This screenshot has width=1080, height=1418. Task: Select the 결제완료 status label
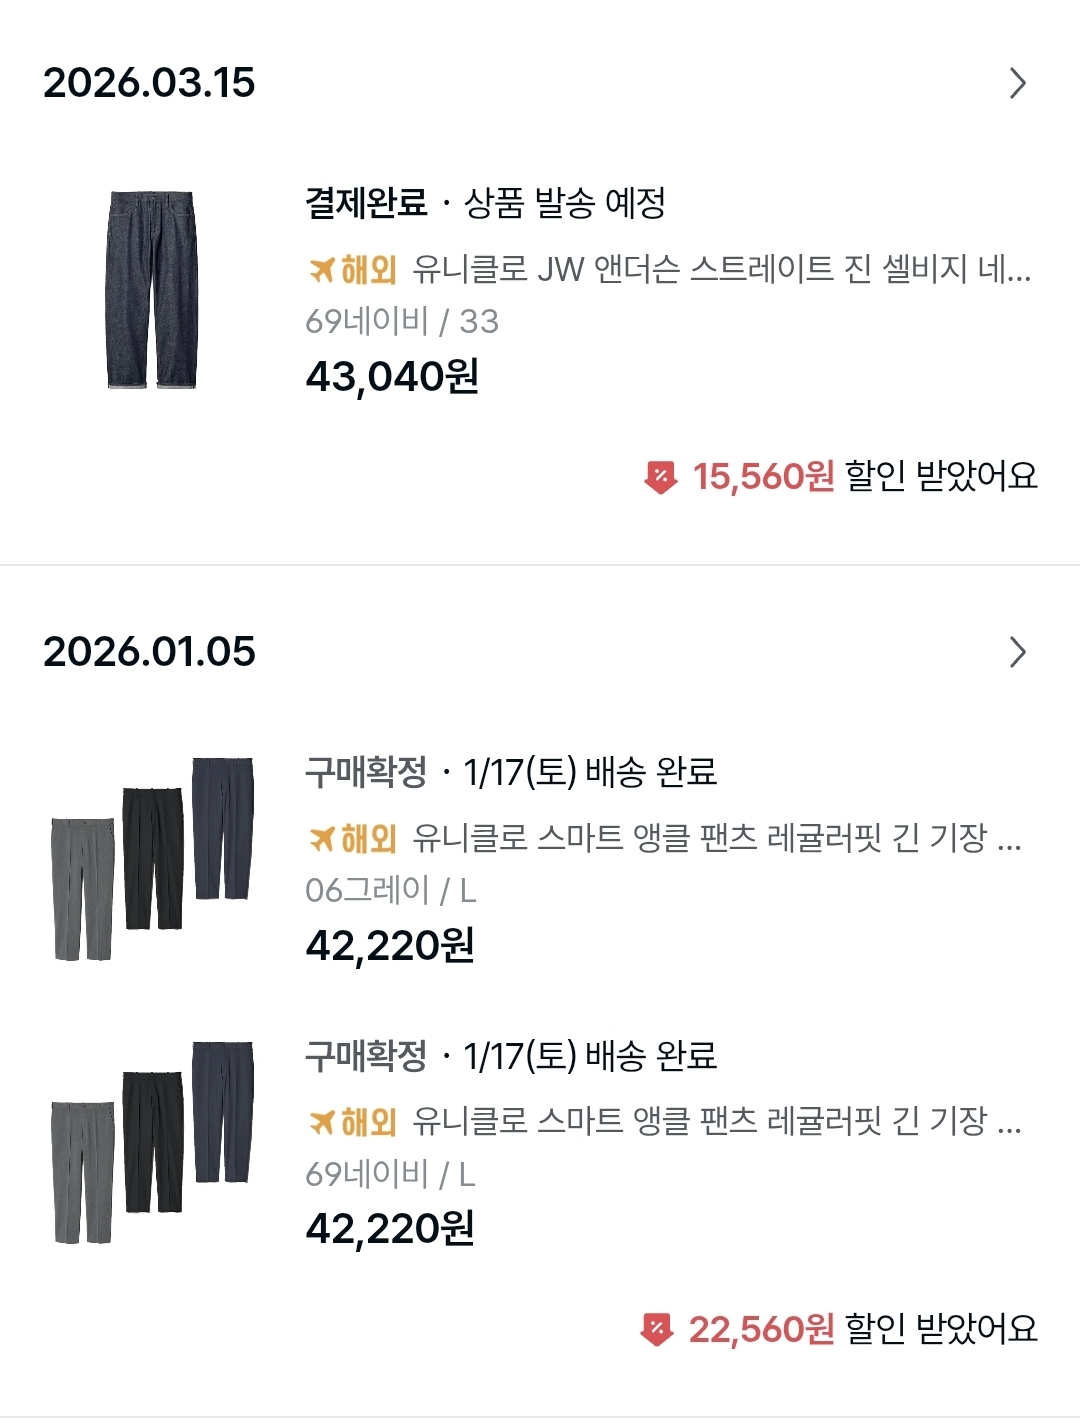(366, 203)
